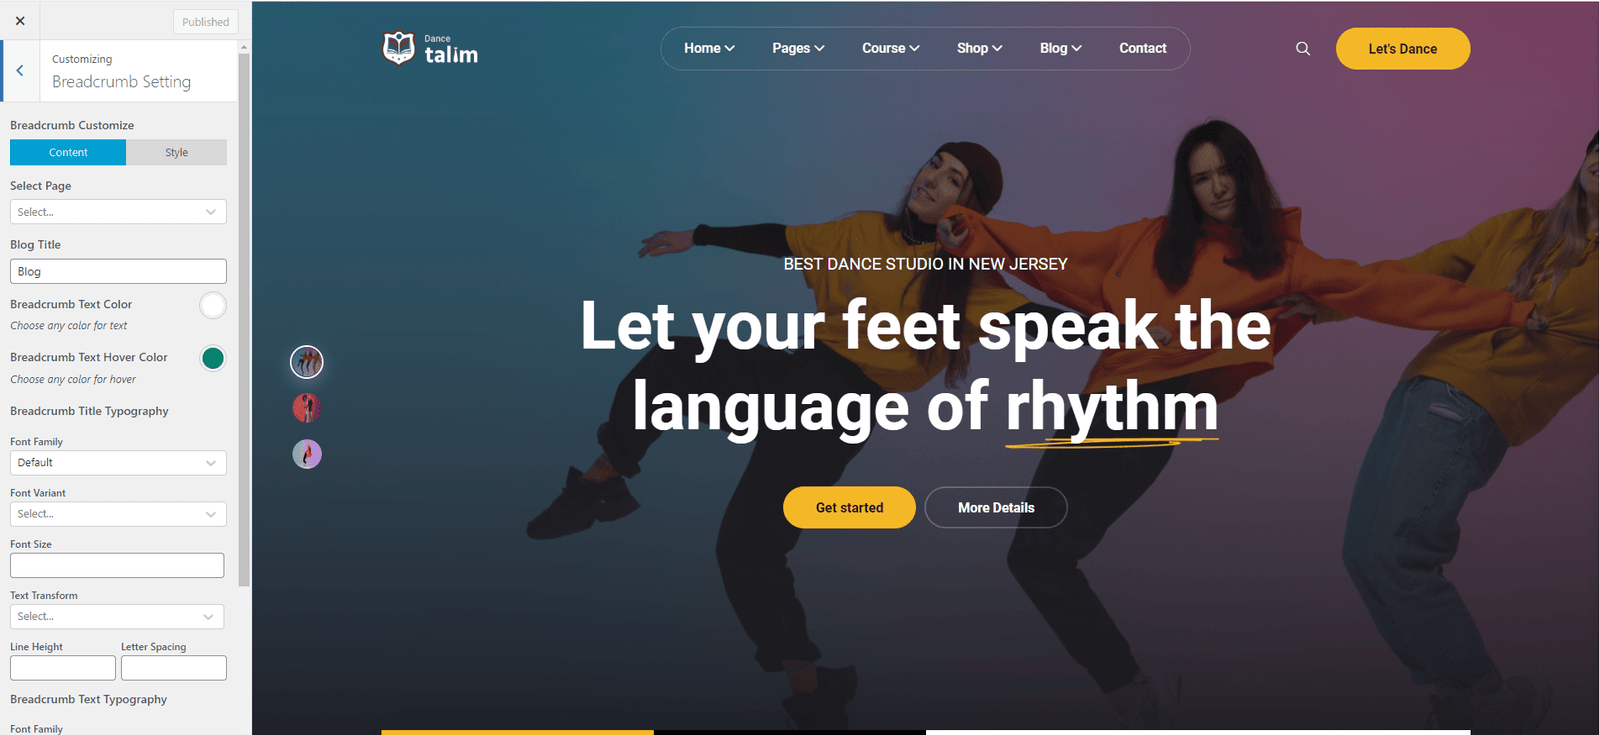Click the Get started button

click(x=849, y=508)
